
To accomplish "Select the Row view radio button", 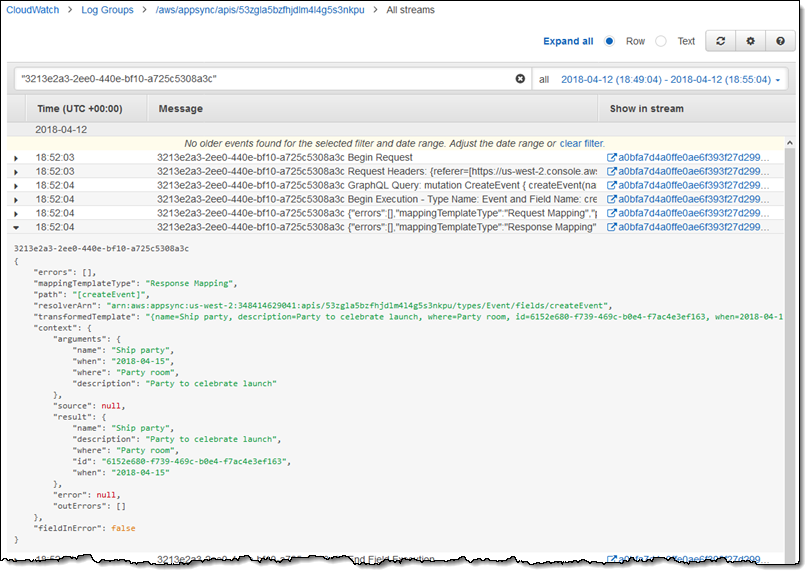I will click(x=609, y=42).
